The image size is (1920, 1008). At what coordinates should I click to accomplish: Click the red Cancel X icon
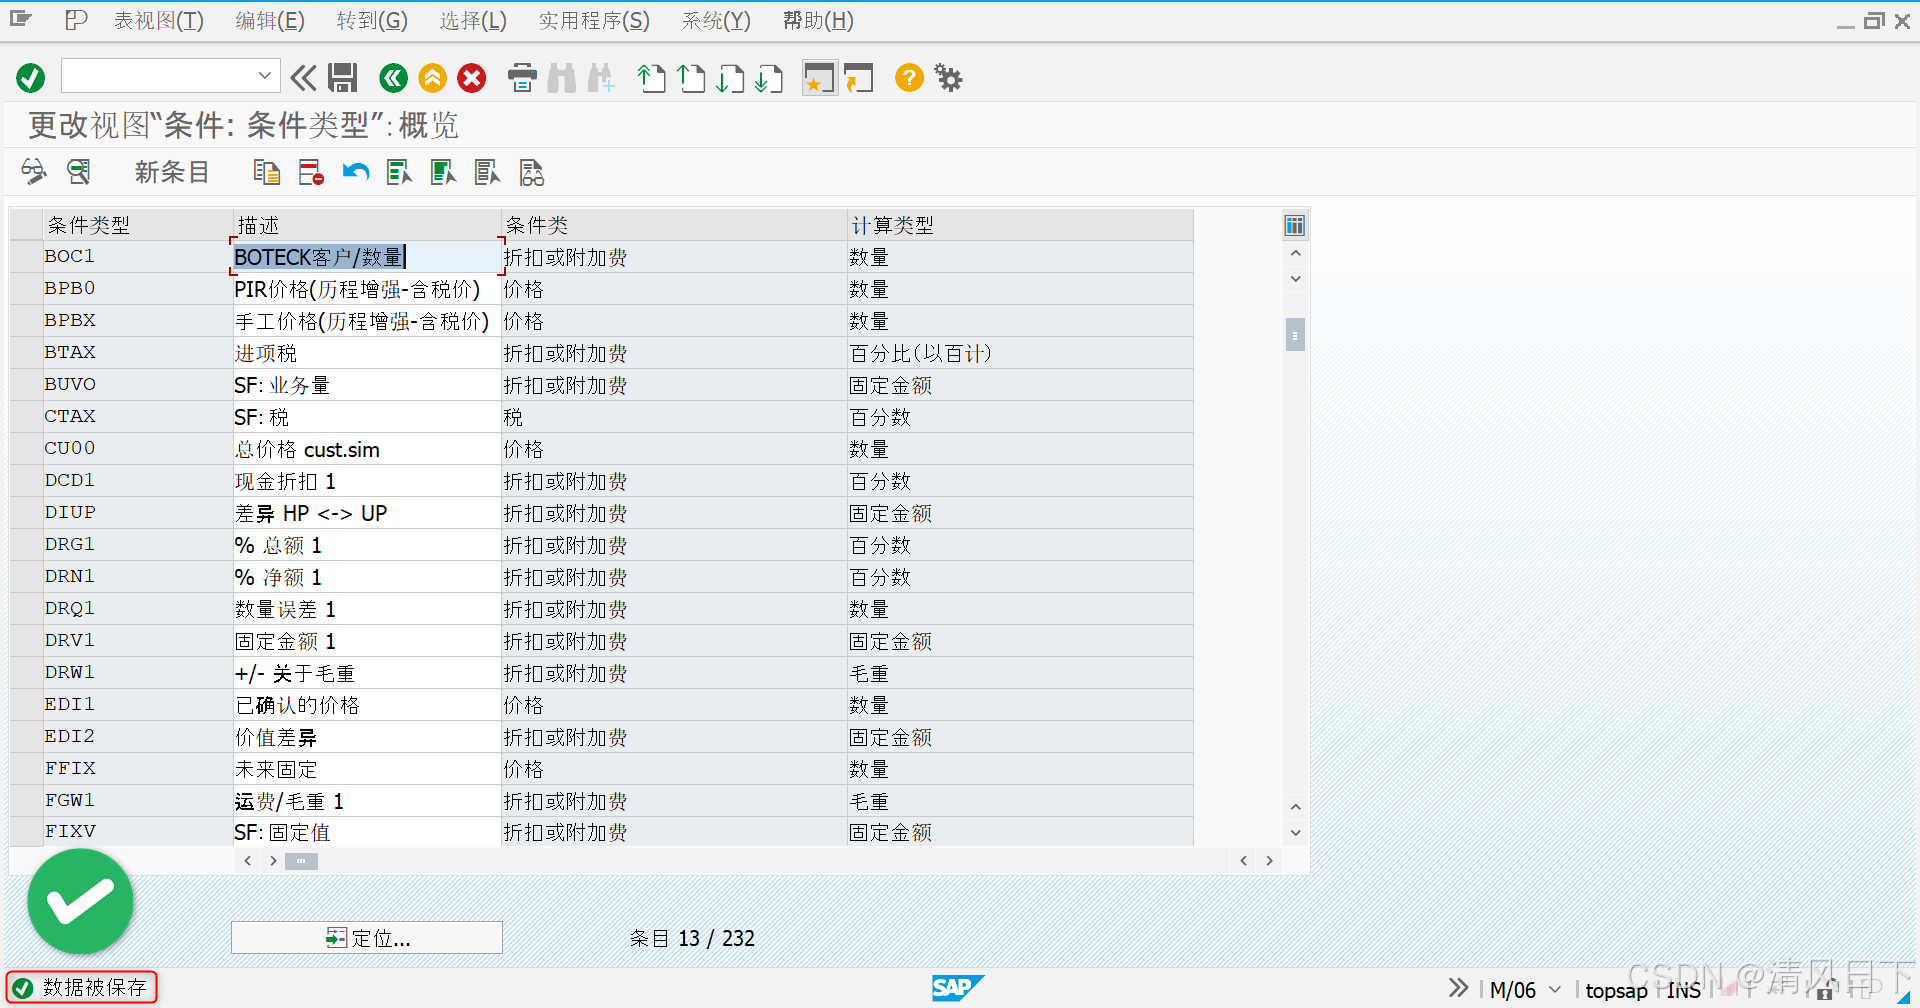[x=472, y=78]
